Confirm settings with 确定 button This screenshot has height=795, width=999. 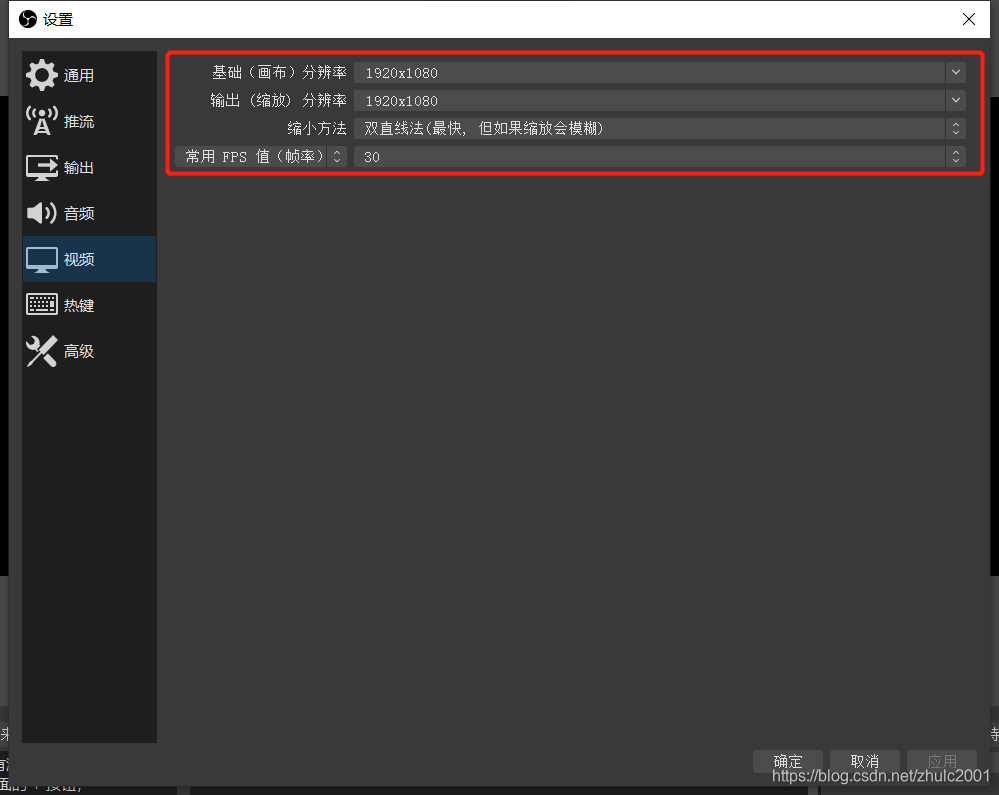tap(787, 761)
